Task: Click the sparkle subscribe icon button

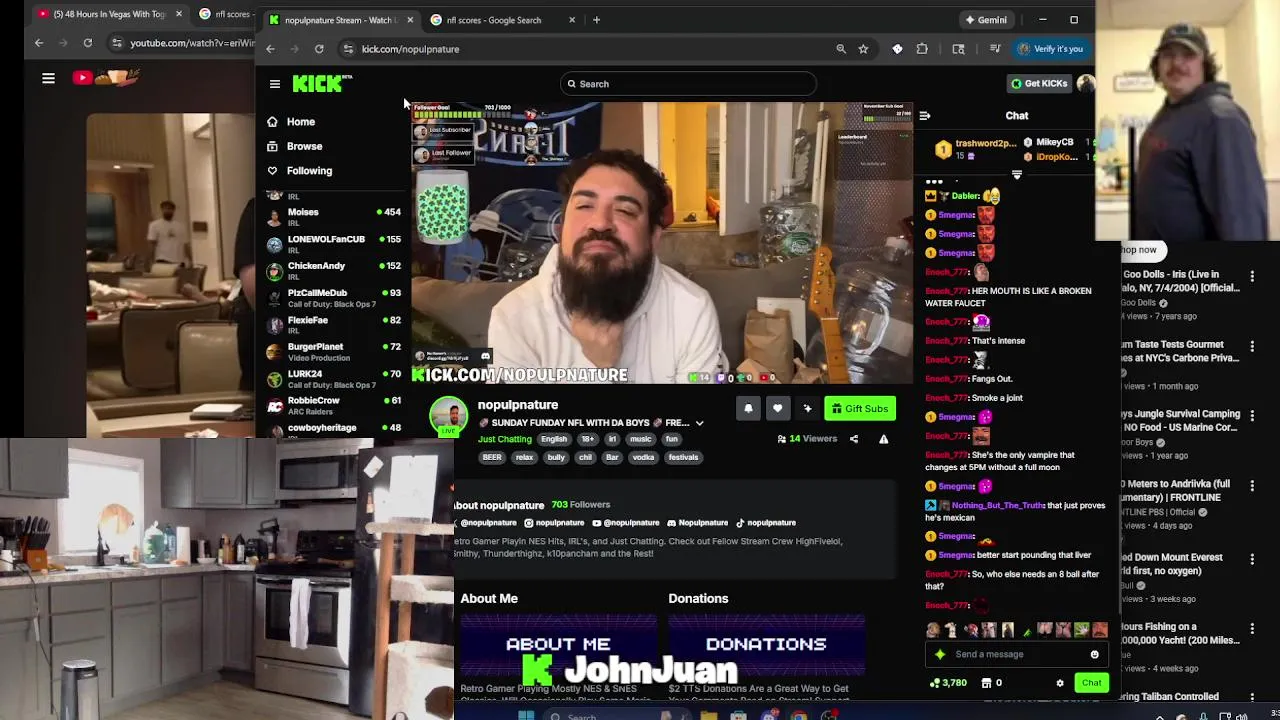Action: [x=807, y=408]
